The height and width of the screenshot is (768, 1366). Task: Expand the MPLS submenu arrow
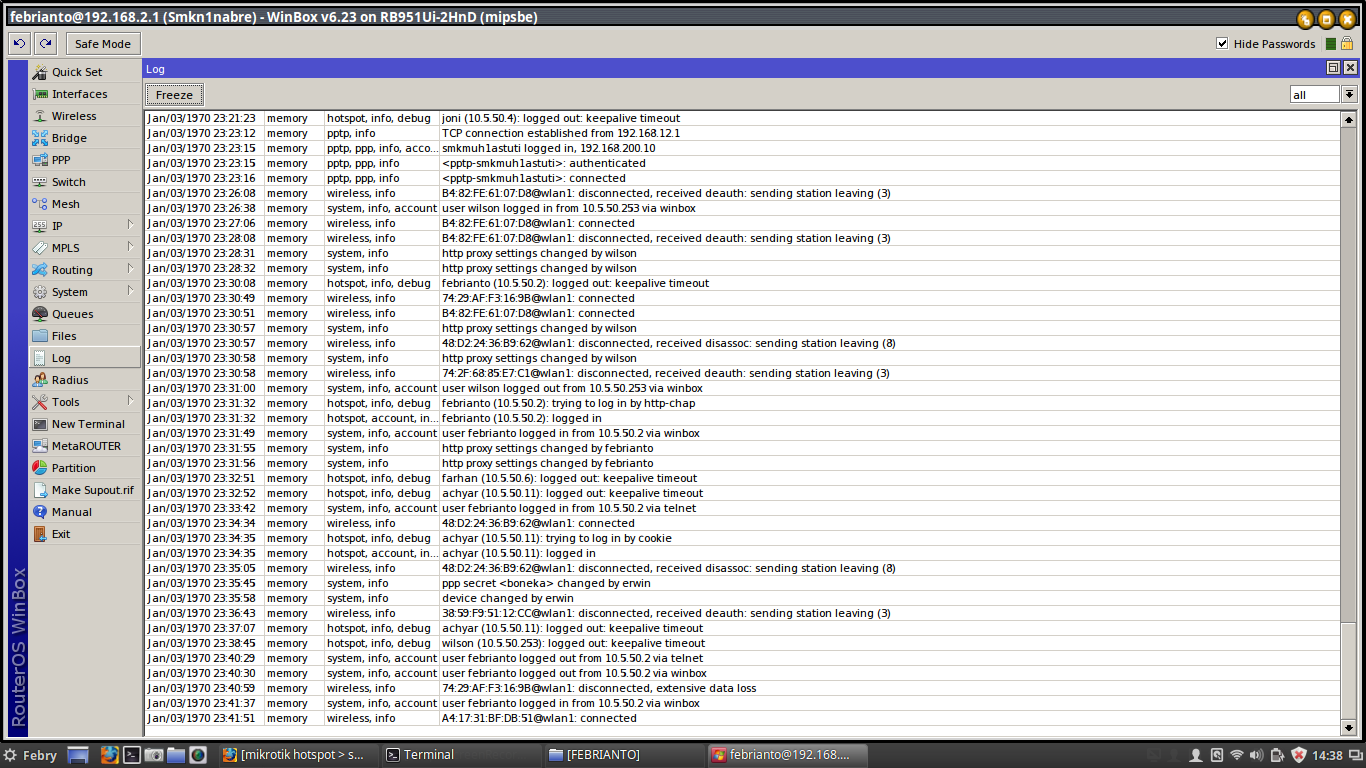[130, 248]
